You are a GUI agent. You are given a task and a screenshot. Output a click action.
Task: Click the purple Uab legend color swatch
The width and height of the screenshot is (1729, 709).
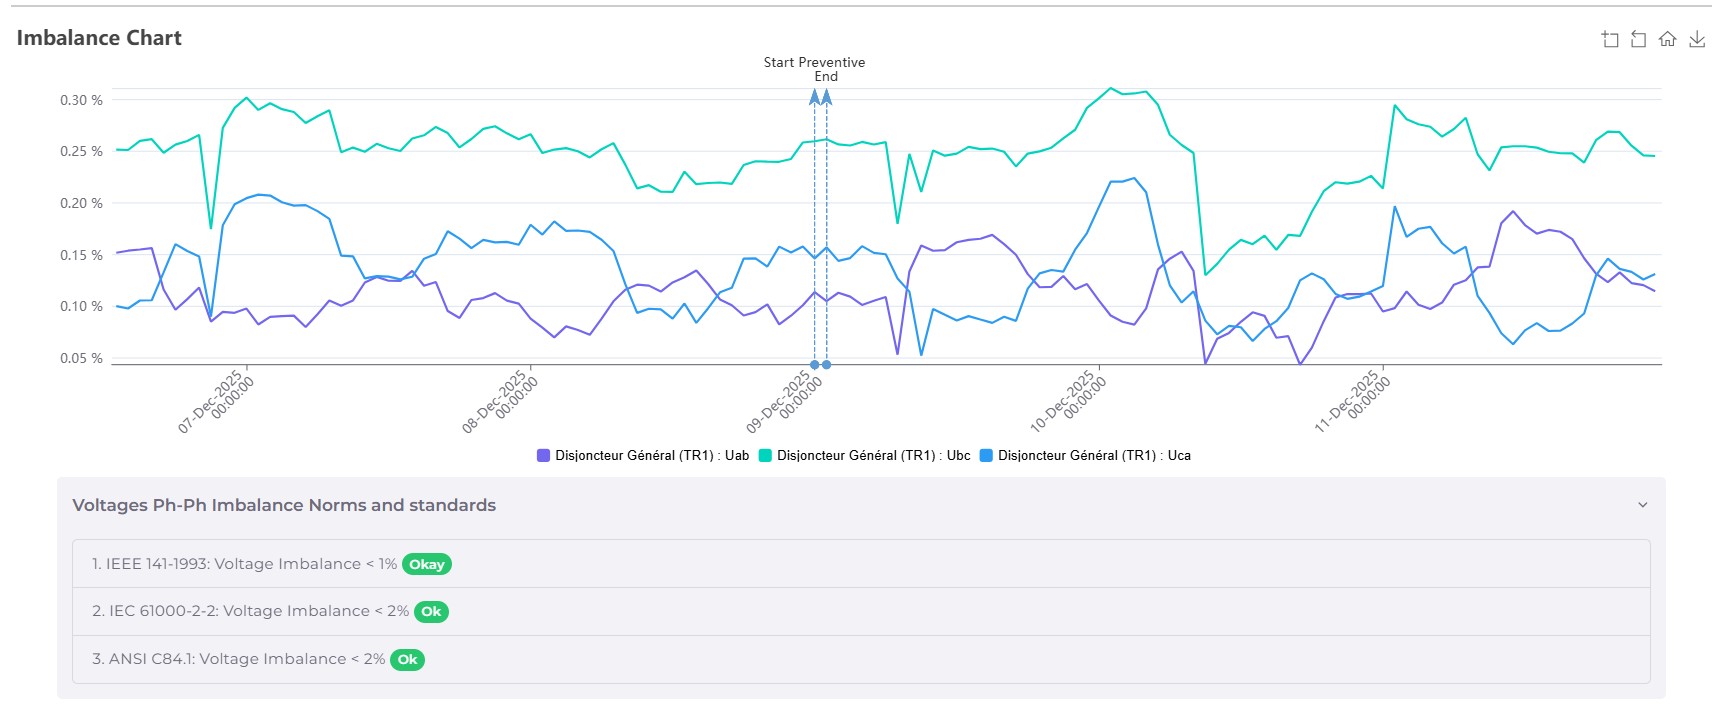pos(544,456)
